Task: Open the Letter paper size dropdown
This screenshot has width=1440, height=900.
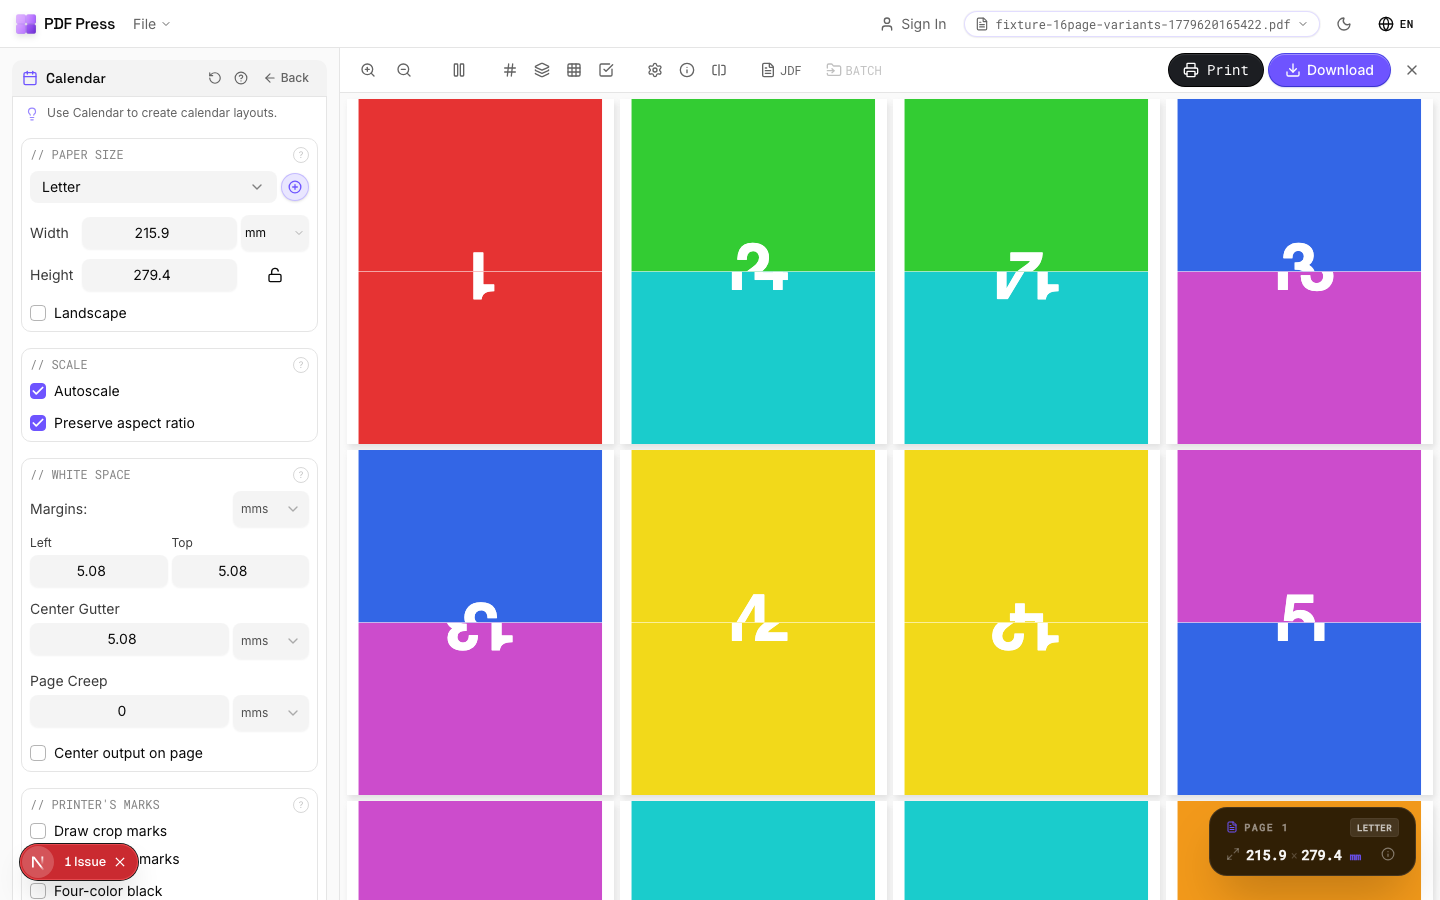Action: 153,187
